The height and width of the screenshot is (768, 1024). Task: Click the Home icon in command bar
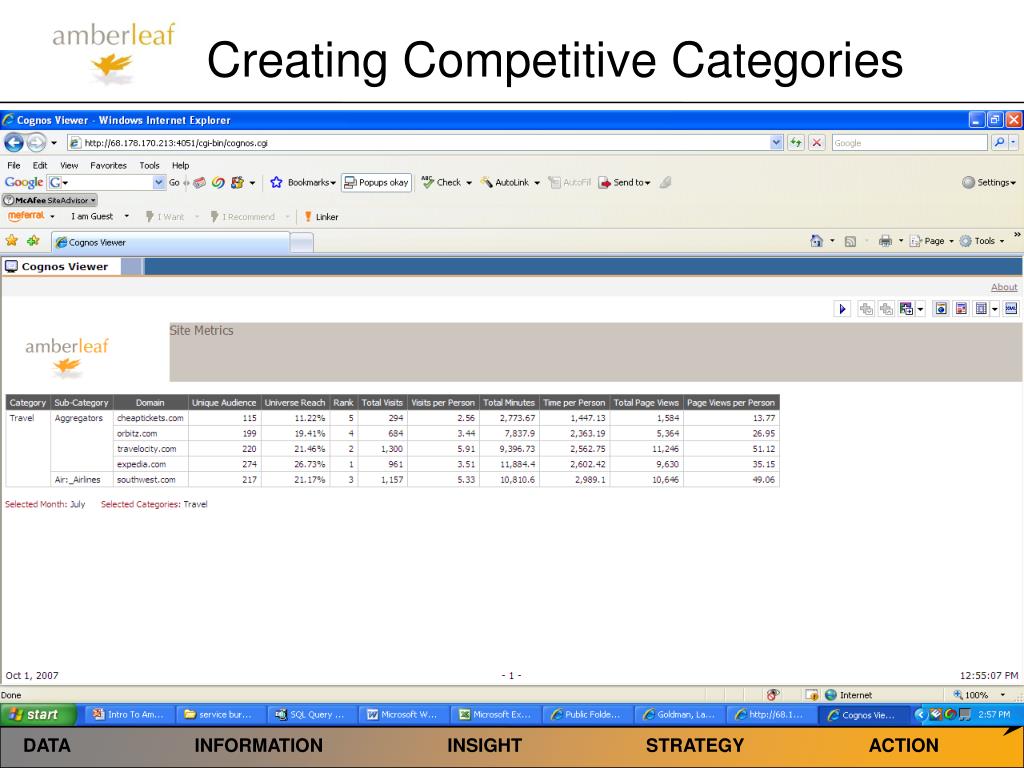click(816, 241)
